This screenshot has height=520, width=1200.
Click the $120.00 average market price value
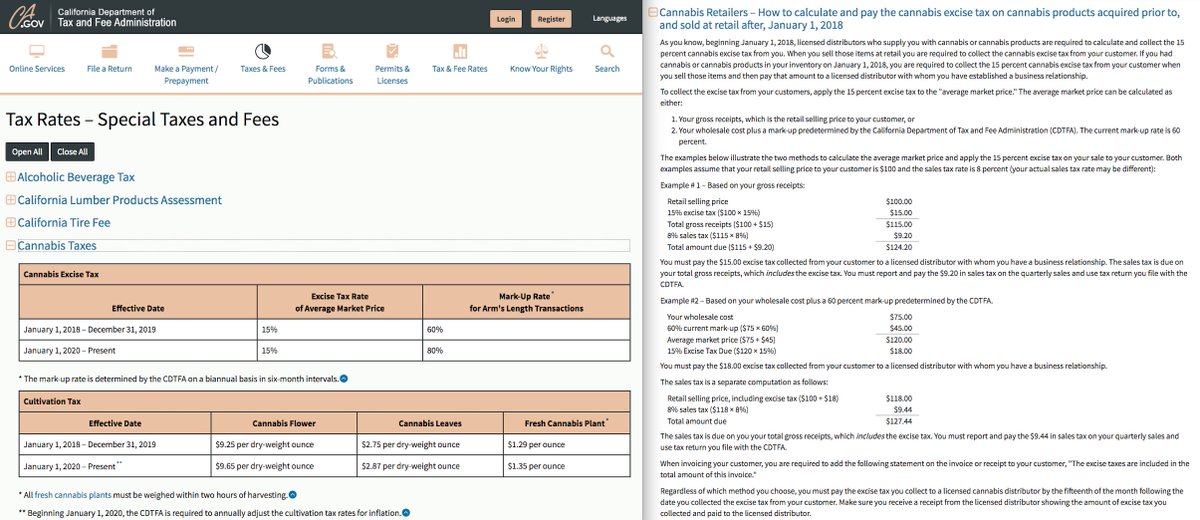899,339
